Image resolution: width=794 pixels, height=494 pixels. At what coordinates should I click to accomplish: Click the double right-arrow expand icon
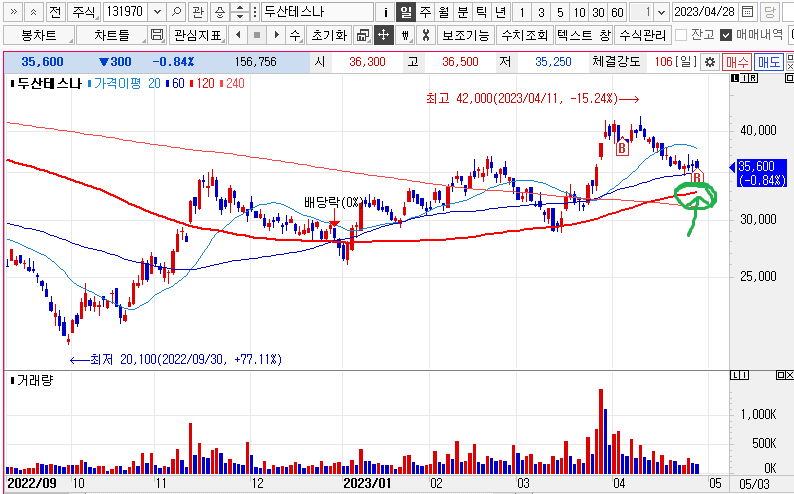[x=13, y=12]
